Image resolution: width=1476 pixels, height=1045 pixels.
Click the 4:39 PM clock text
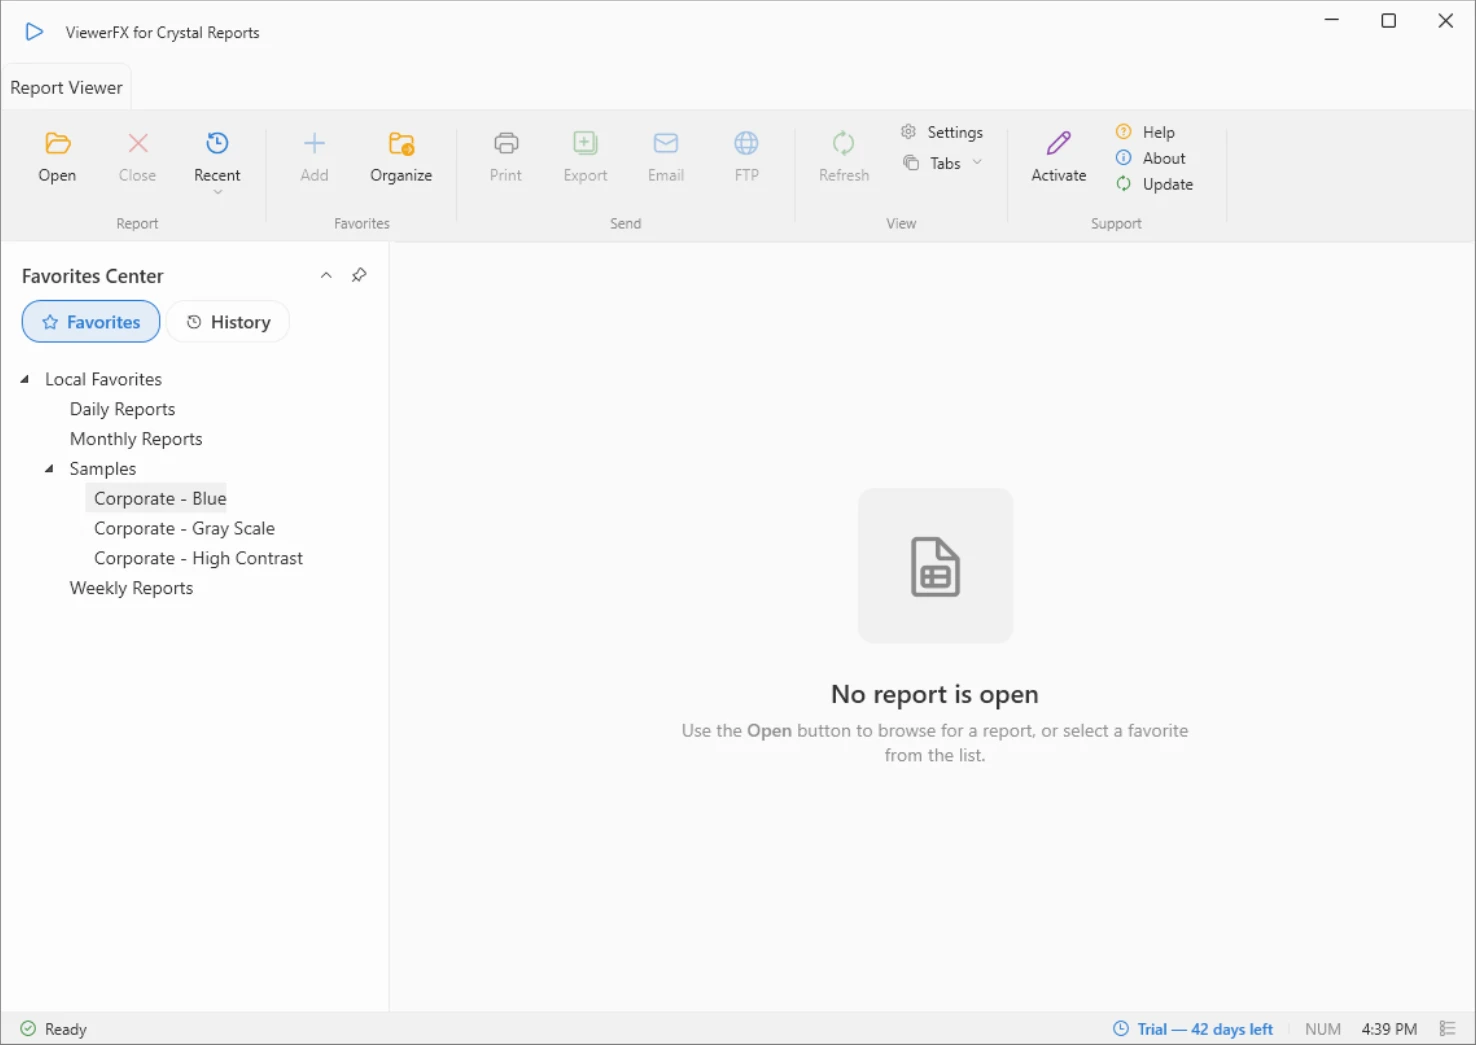[1389, 1029]
